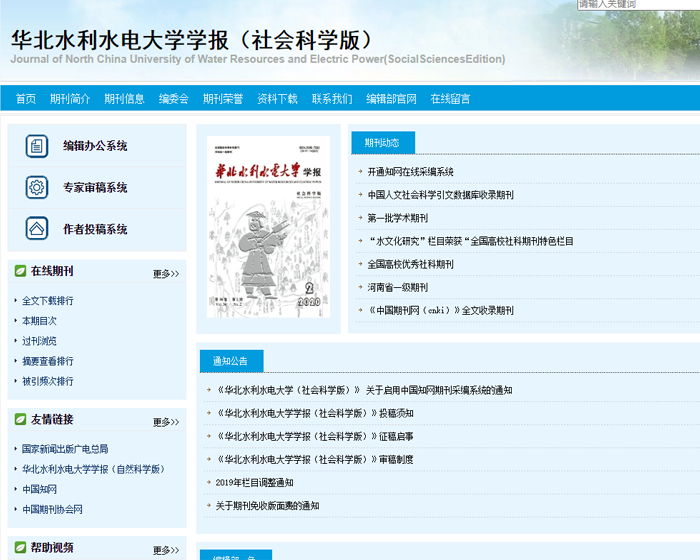Go to 首页 in the navigation bar
Image resolution: width=700 pixels, height=560 pixels.
coord(26,99)
